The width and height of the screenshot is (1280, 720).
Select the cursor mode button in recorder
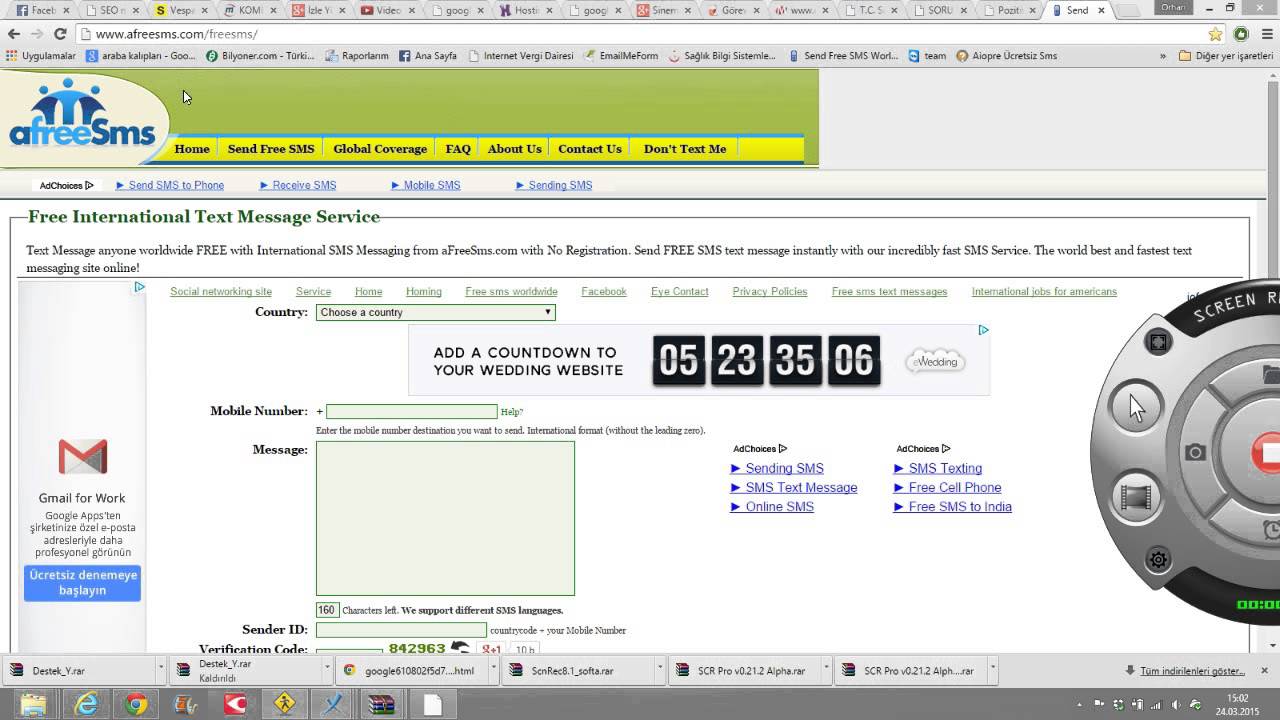point(1136,407)
